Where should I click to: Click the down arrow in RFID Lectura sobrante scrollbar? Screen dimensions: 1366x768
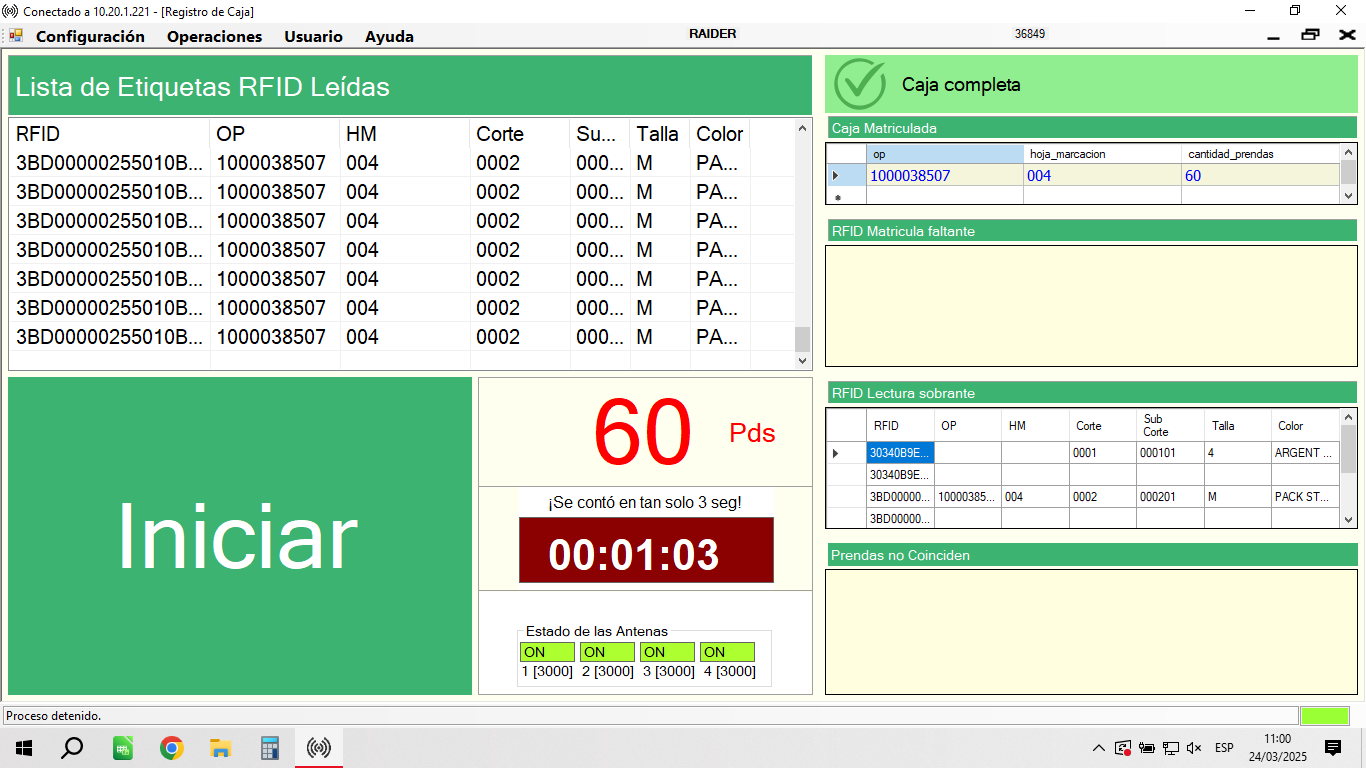pos(1348,520)
